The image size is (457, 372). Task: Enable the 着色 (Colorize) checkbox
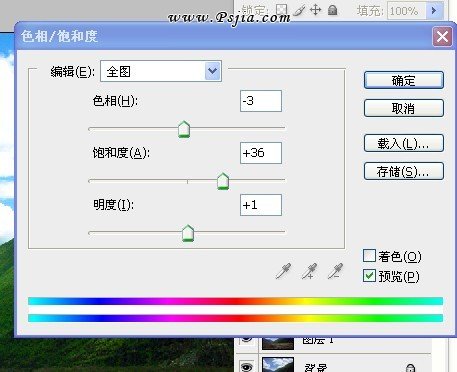point(369,256)
